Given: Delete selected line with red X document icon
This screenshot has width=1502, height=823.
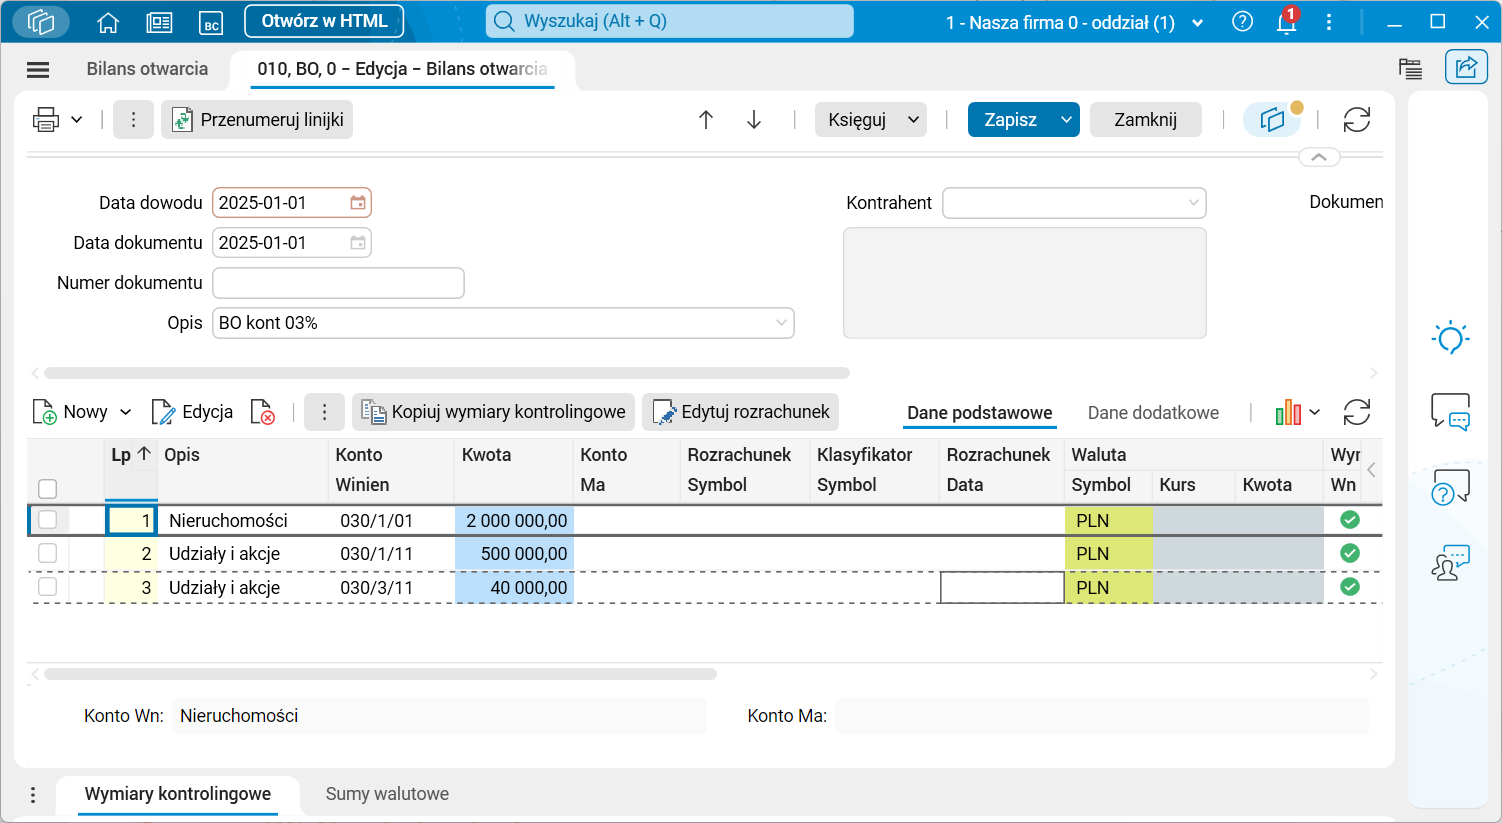Looking at the screenshot, I should [x=262, y=412].
